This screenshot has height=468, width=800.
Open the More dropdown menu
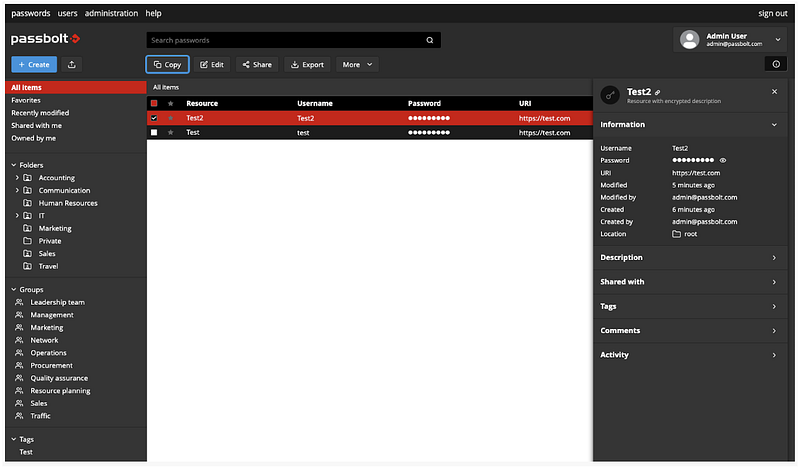(357, 64)
